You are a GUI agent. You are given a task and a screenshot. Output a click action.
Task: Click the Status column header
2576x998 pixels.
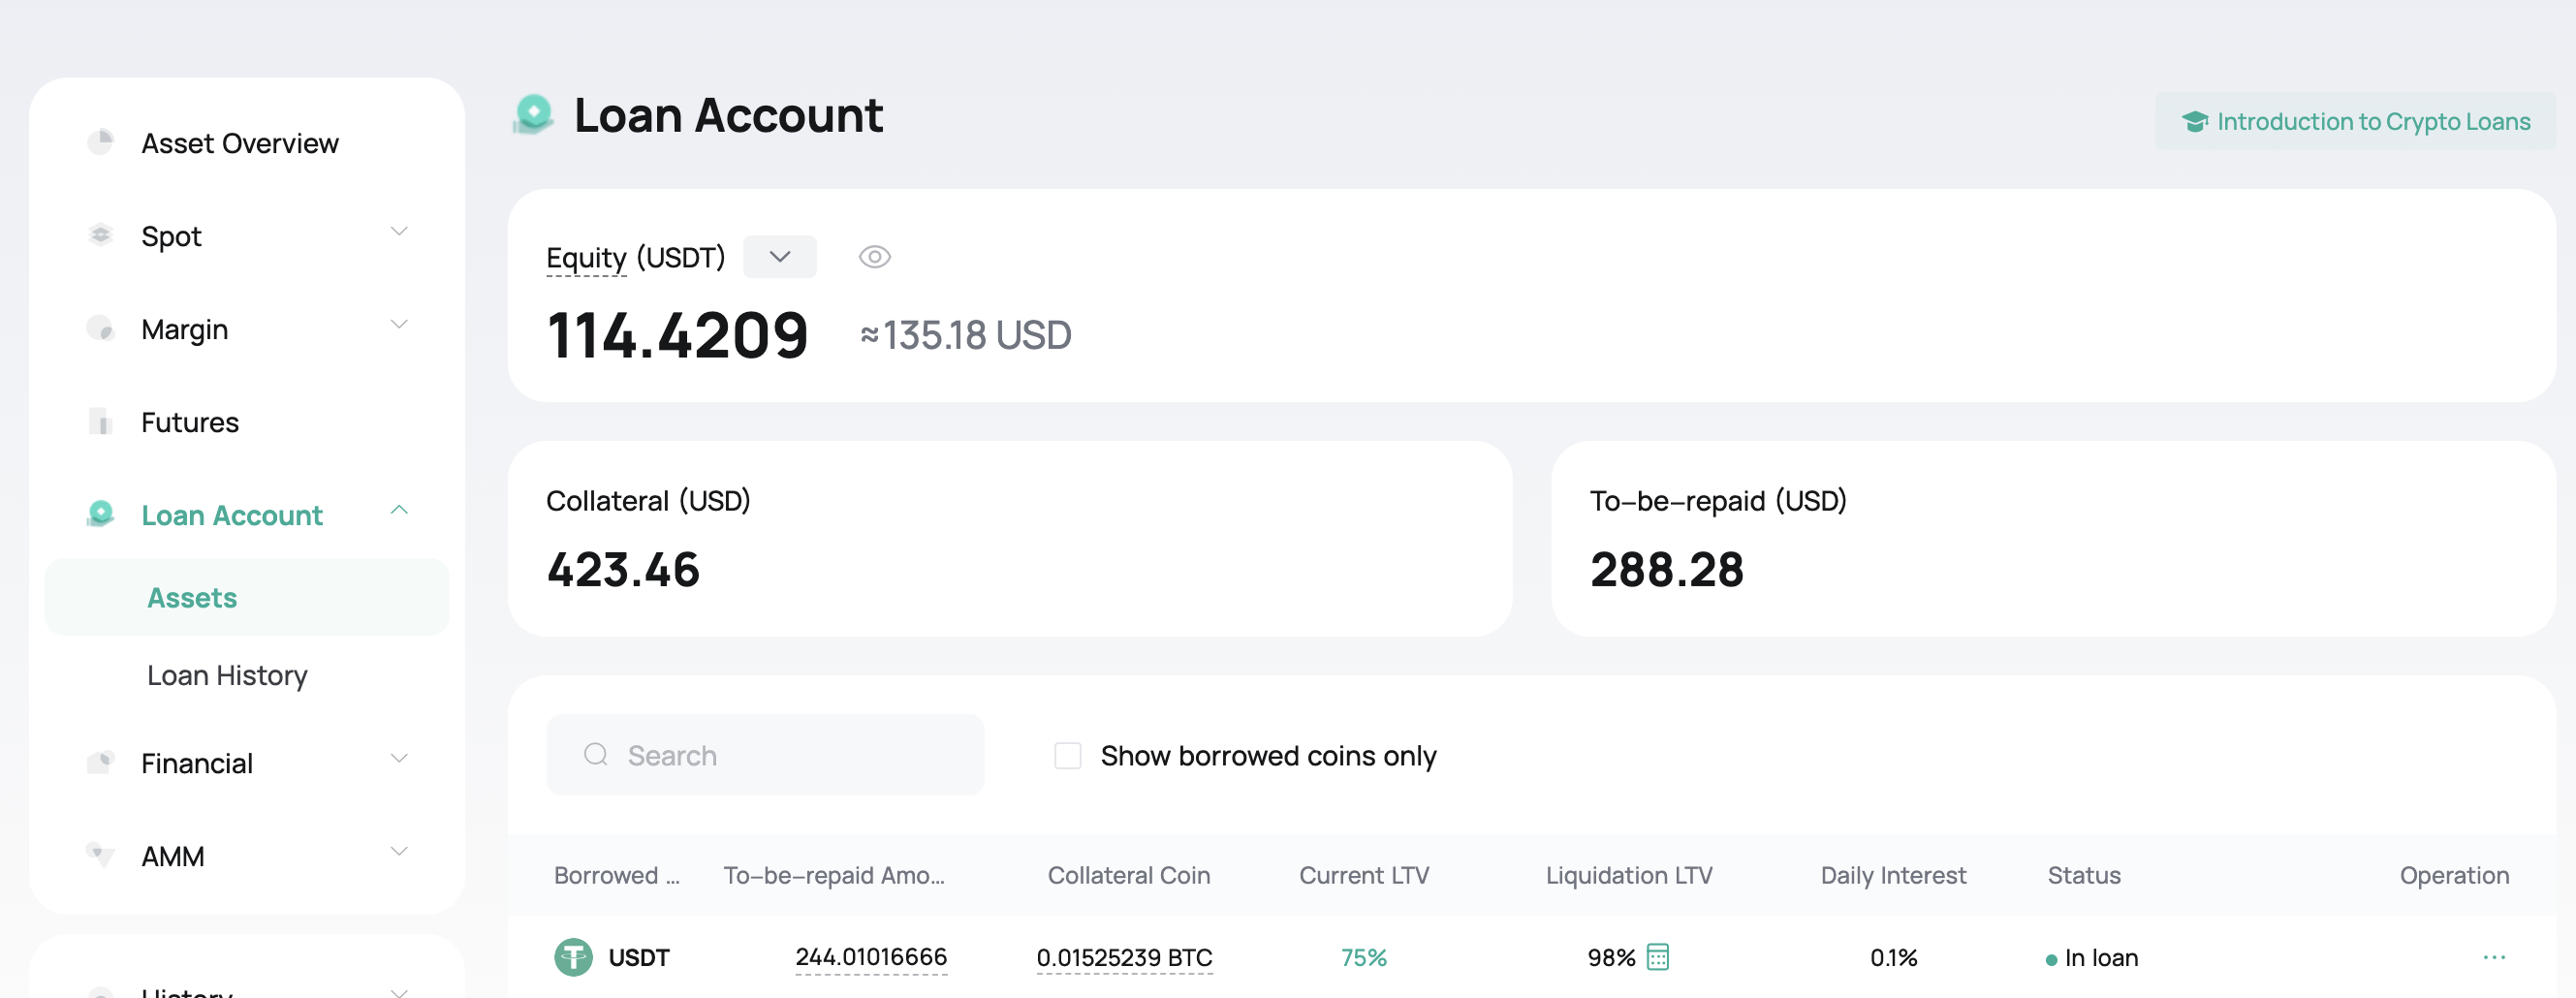tap(2083, 875)
